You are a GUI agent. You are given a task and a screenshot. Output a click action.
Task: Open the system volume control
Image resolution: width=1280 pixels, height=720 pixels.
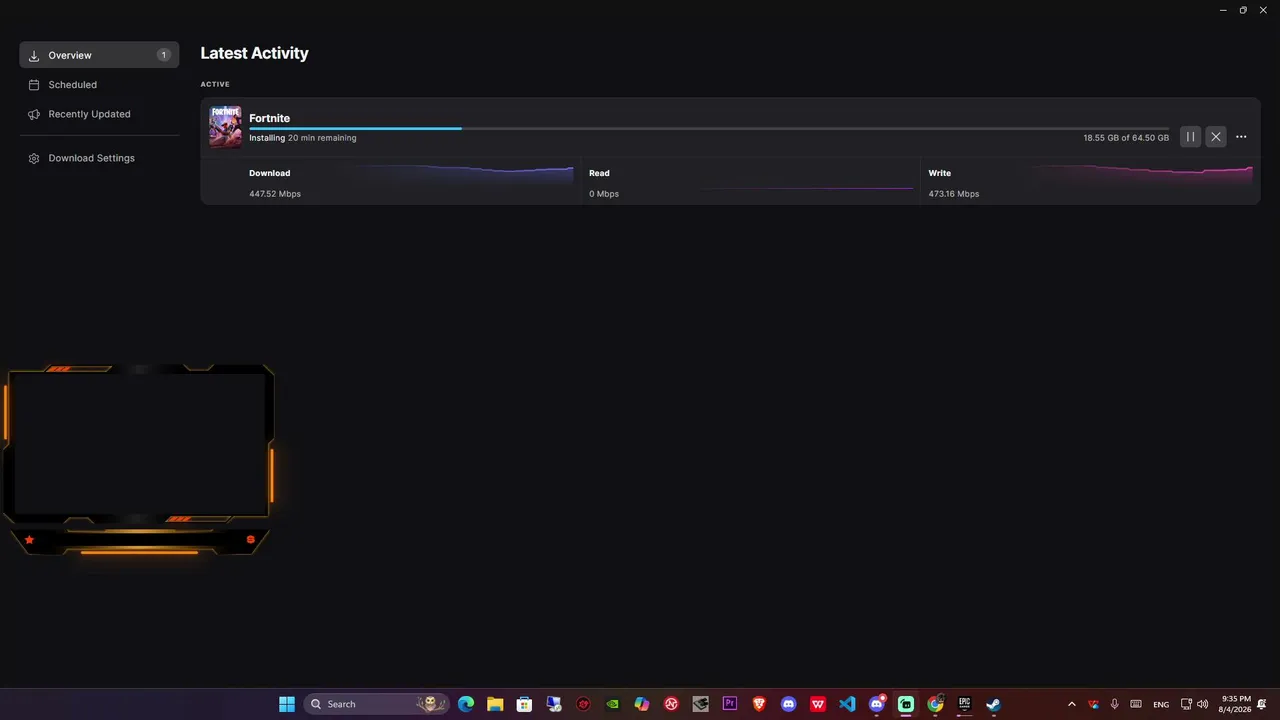1203,704
